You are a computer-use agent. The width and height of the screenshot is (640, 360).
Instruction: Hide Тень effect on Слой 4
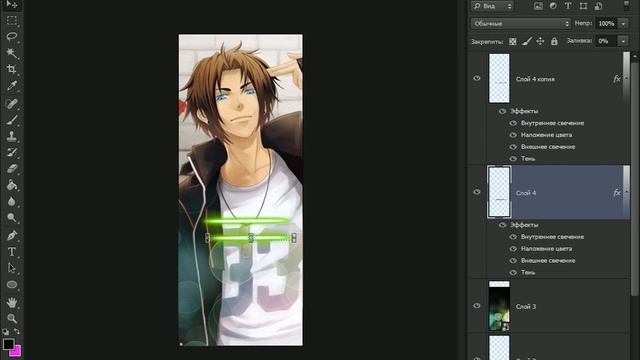coord(513,272)
